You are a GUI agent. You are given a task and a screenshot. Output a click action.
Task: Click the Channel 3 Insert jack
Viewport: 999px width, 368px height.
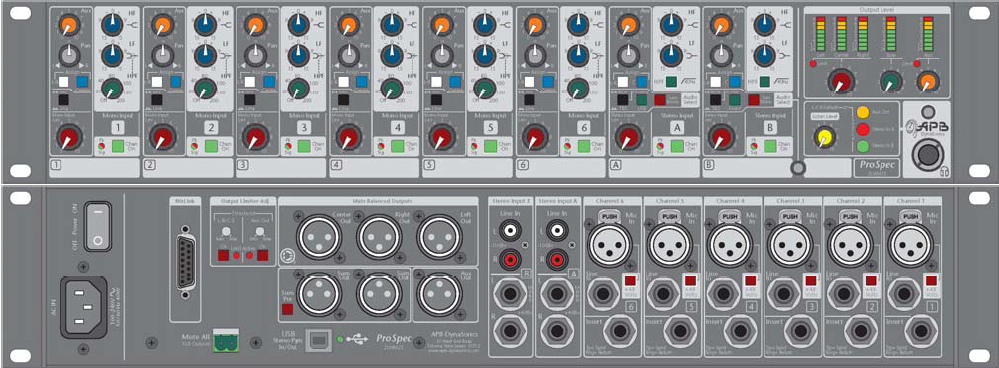pos(801,330)
